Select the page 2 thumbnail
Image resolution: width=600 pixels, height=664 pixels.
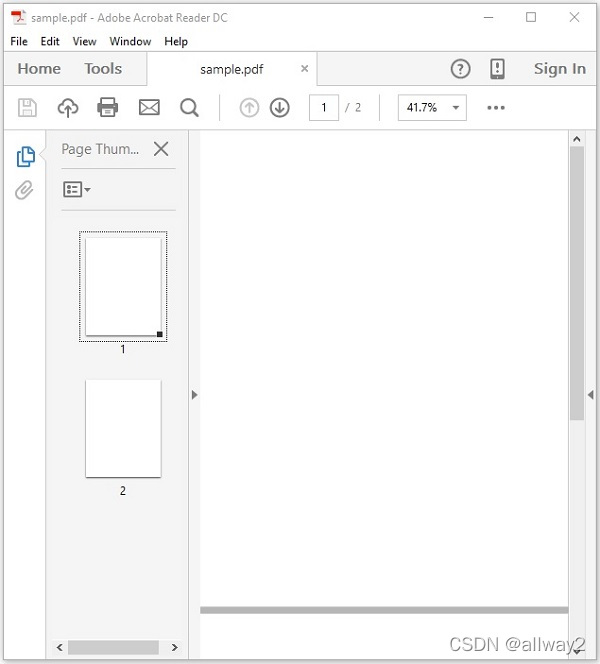[x=123, y=429]
